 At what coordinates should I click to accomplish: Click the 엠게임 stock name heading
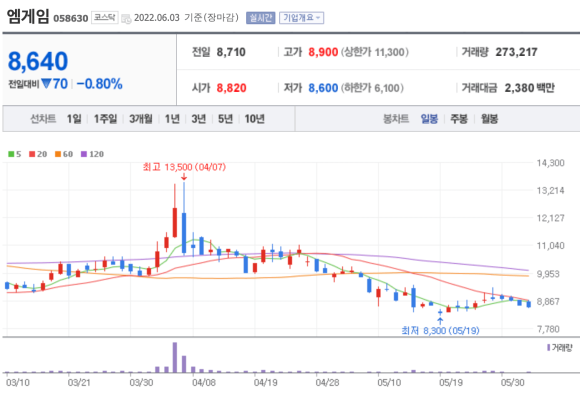pos(28,16)
